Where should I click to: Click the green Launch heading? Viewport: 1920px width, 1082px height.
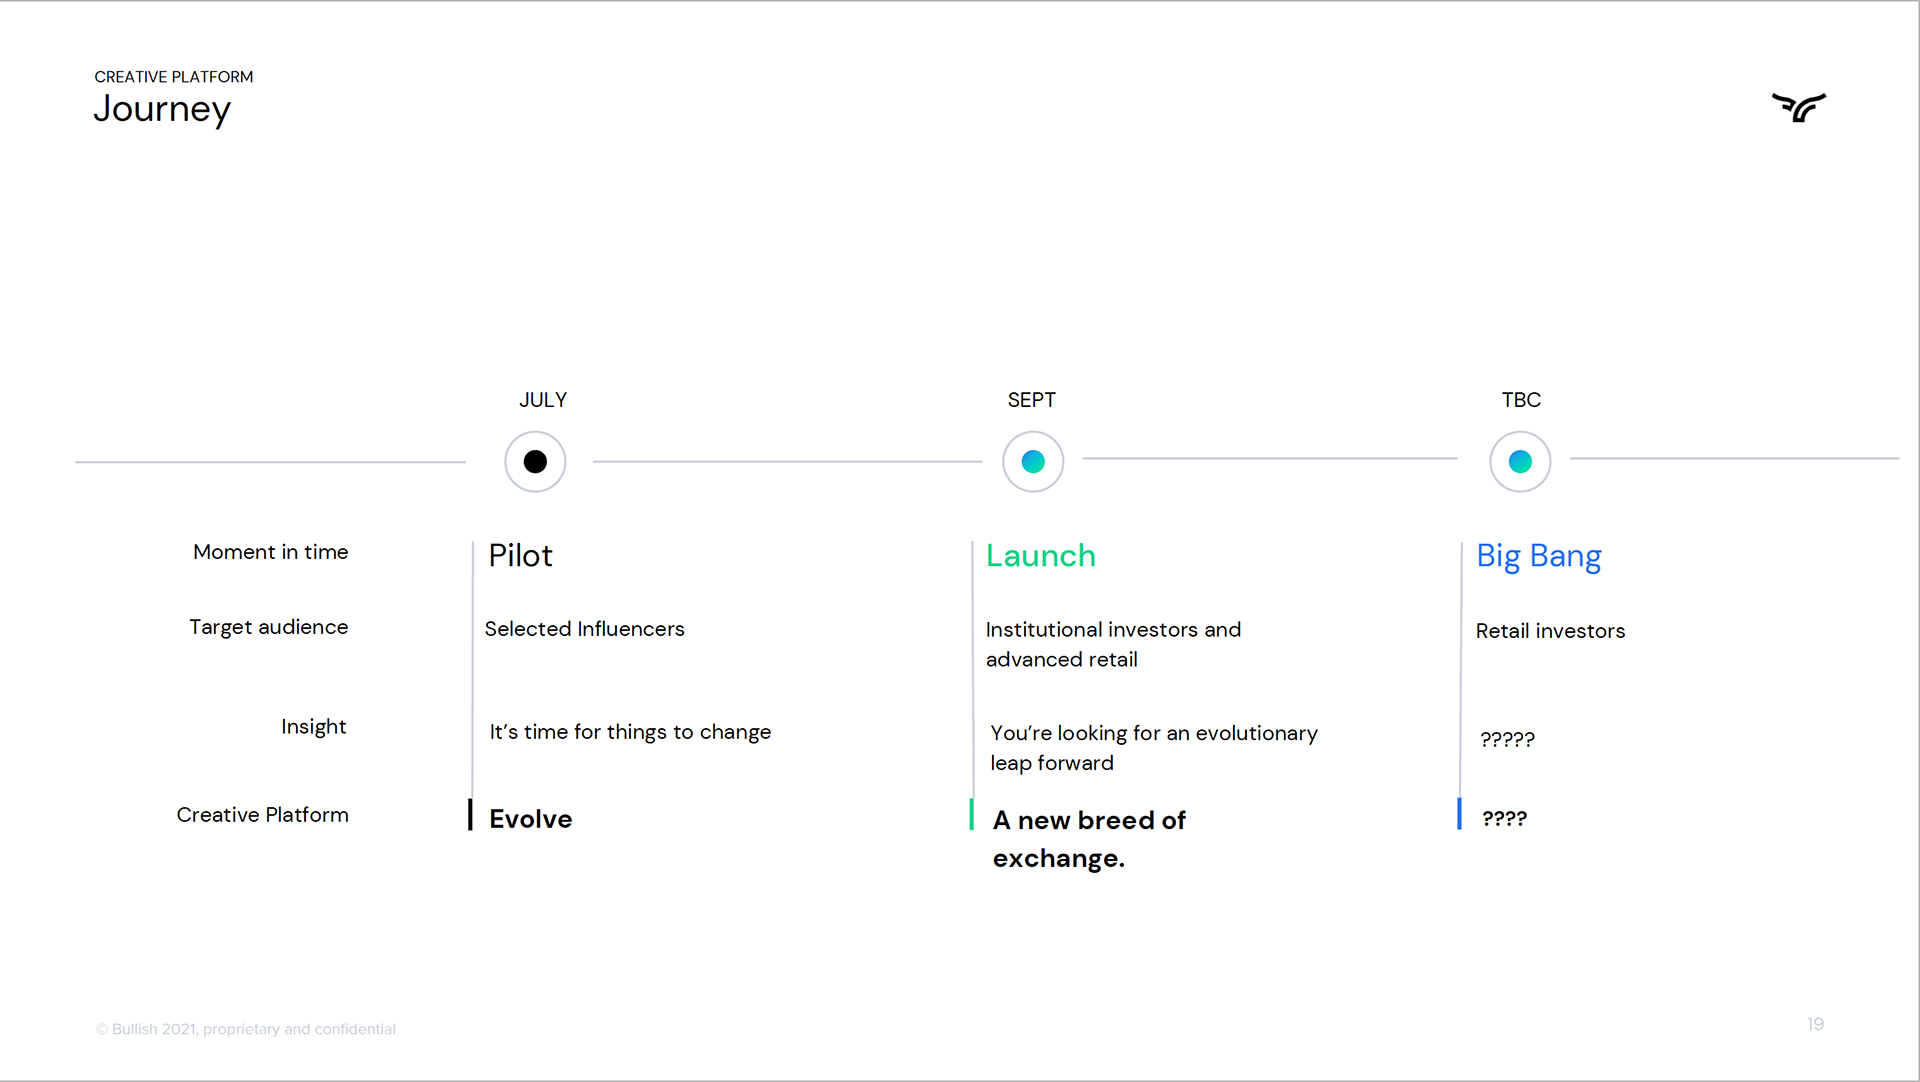click(x=1041, y=556)
